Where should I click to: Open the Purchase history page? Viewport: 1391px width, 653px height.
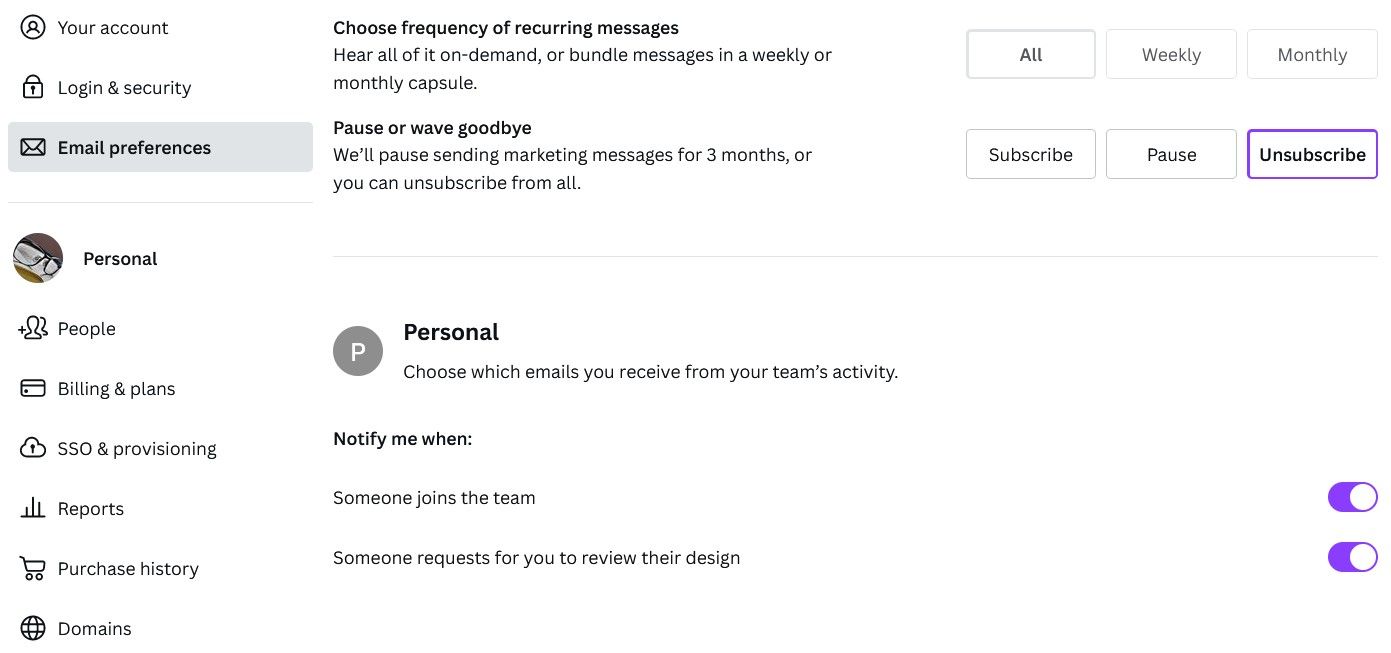(128, 569)
